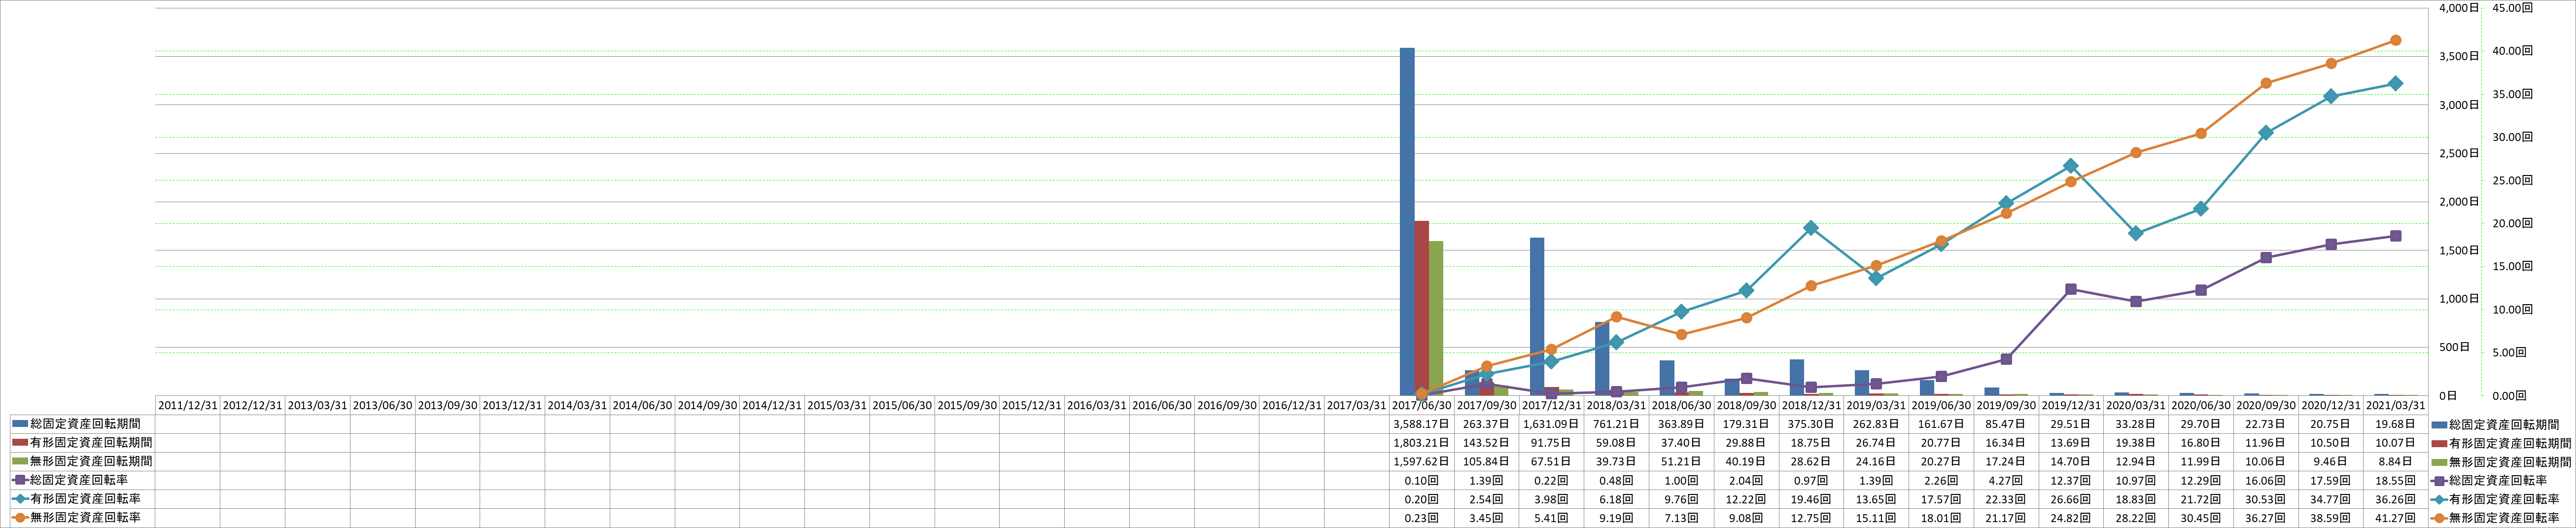The image size is (2576, 528).
Task: Click the 有形固定資産回転期間 row header in data table
Action: point(83,442)
